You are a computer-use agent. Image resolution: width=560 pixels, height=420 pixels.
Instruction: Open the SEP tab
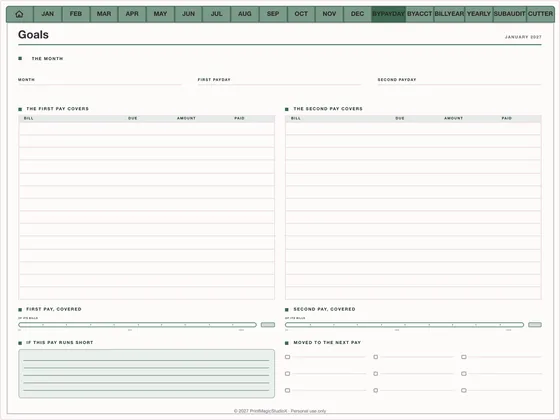(273, 14)
